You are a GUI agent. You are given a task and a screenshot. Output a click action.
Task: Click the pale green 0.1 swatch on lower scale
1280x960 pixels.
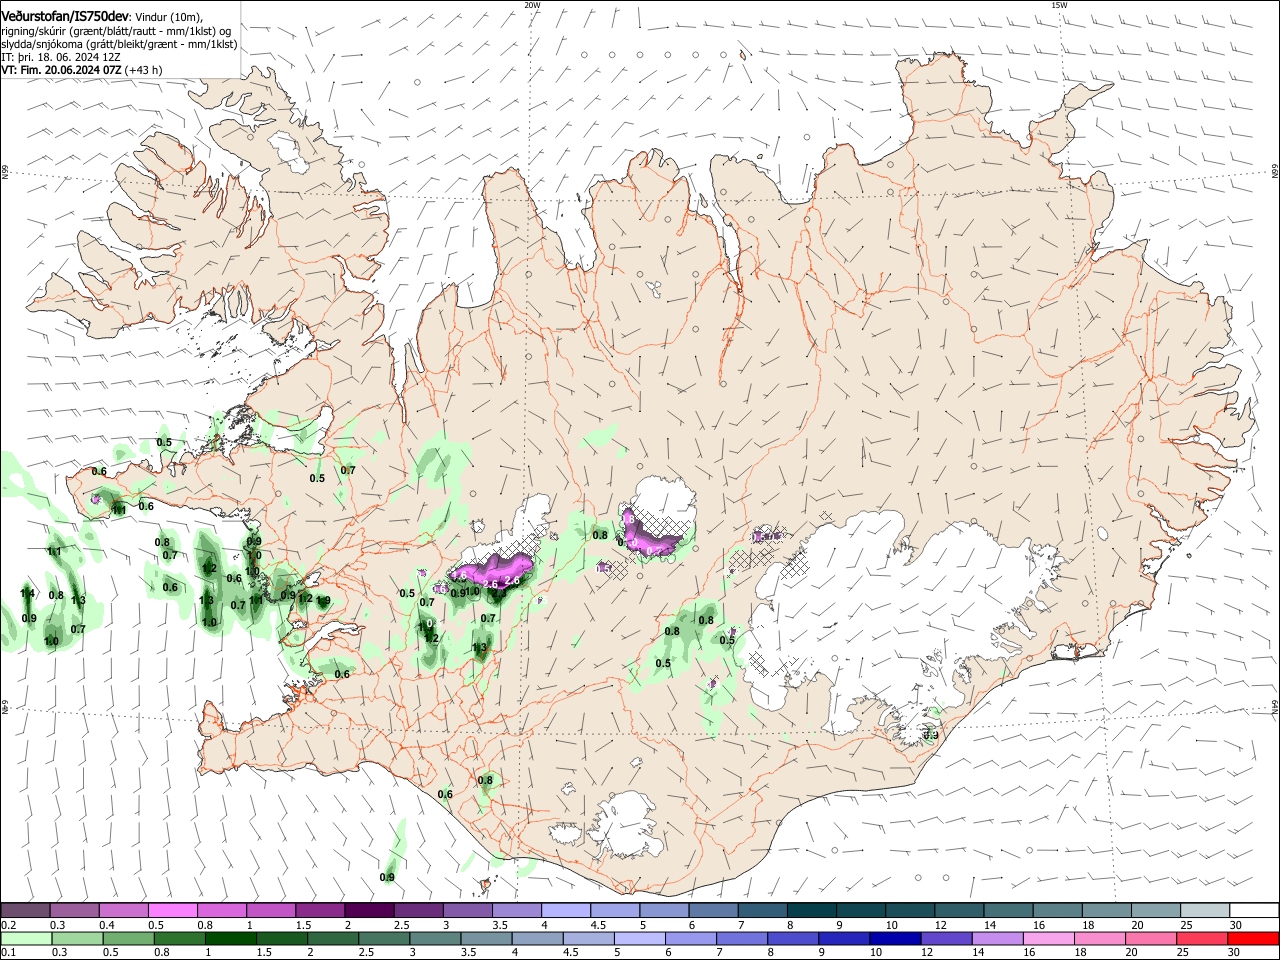click(26, 938)
